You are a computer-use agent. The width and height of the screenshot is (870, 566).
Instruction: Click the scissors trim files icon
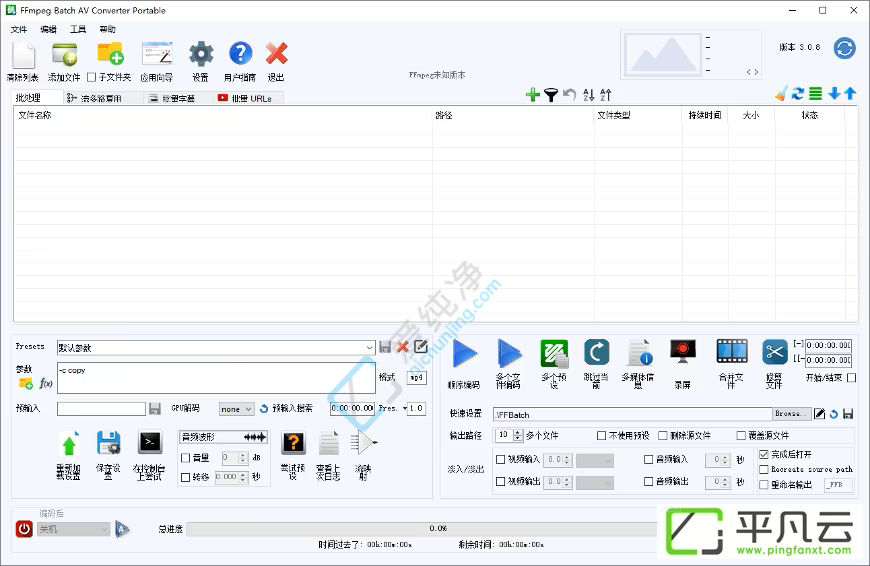click(775, 352)
